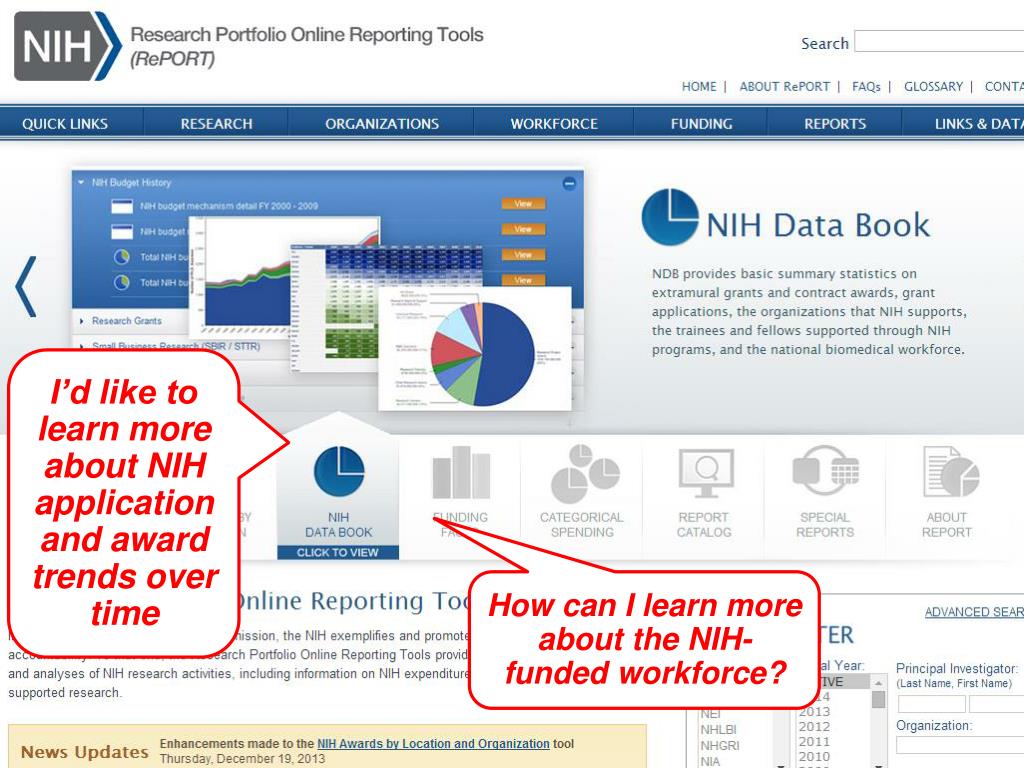Open the REPORTS menu
Viewport: 1024px width, 768px height.
click(x=835, y=123)
